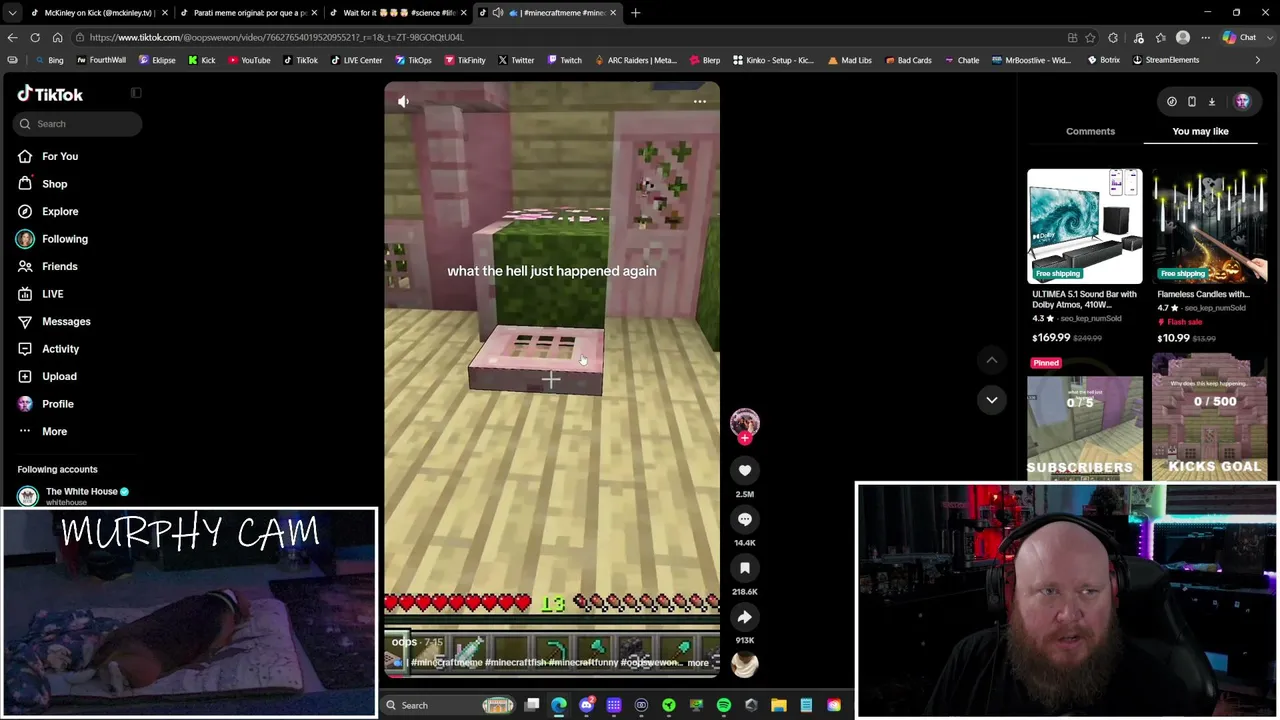Open a new browser tab
The width and height of the screenshot is (1280, 720).
[635, 13]
